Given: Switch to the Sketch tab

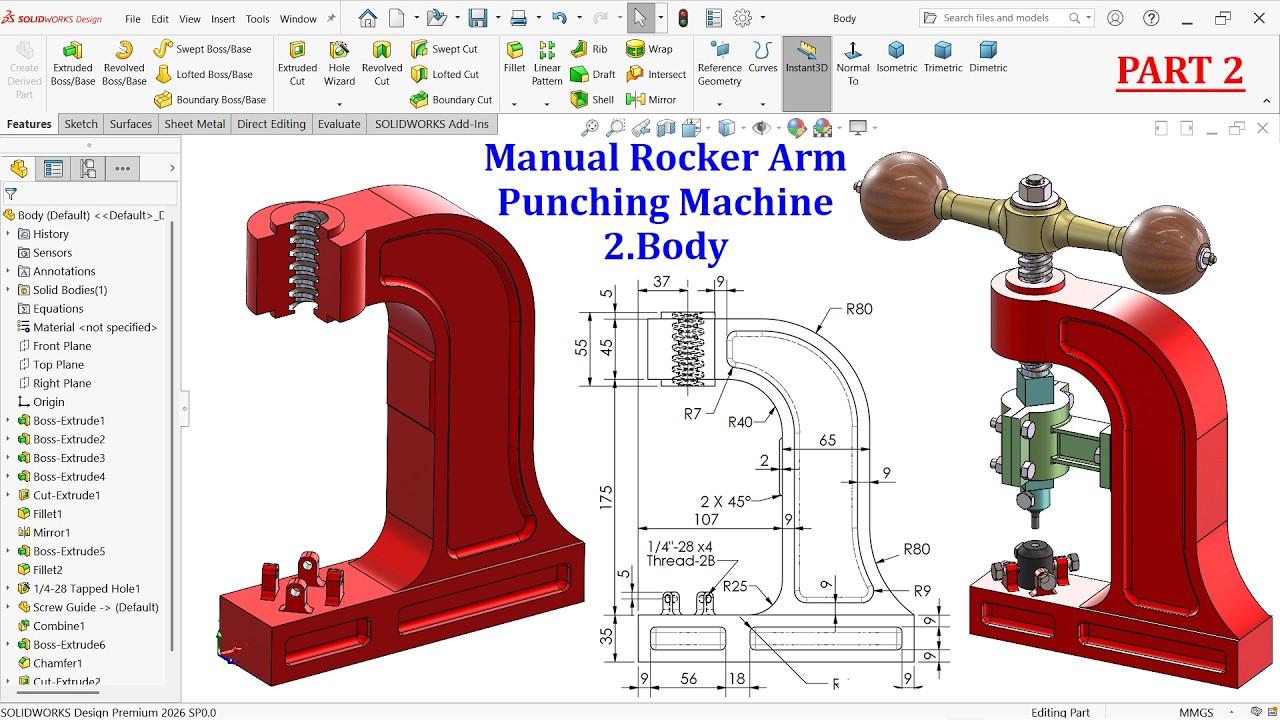Looking at the screenshot, I should pyautogui.click(x=81, y=124).
